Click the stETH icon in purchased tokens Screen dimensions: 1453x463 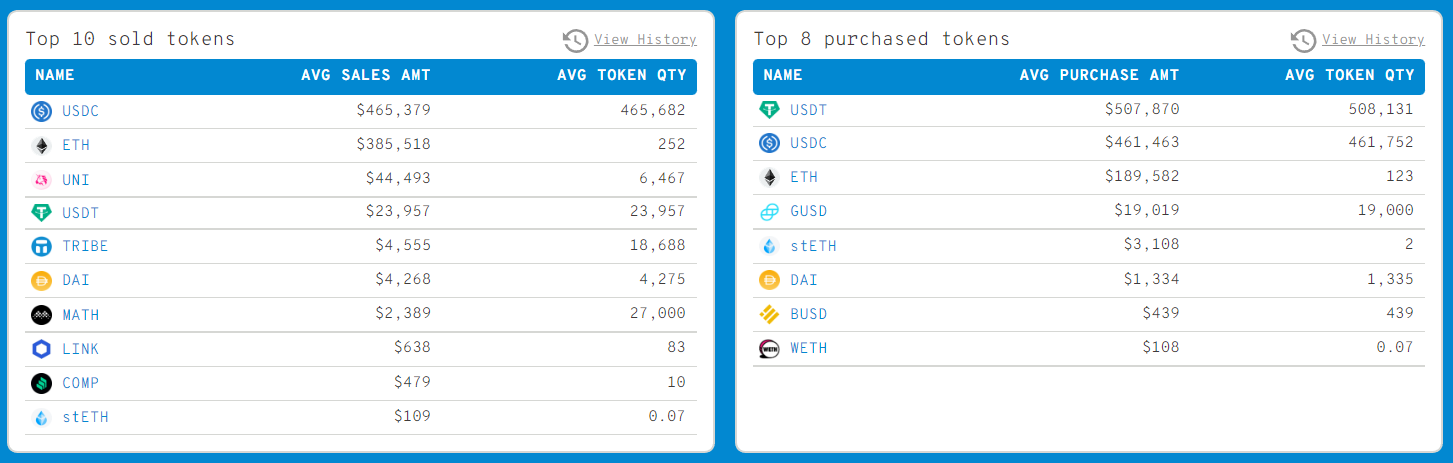point(769,246)
